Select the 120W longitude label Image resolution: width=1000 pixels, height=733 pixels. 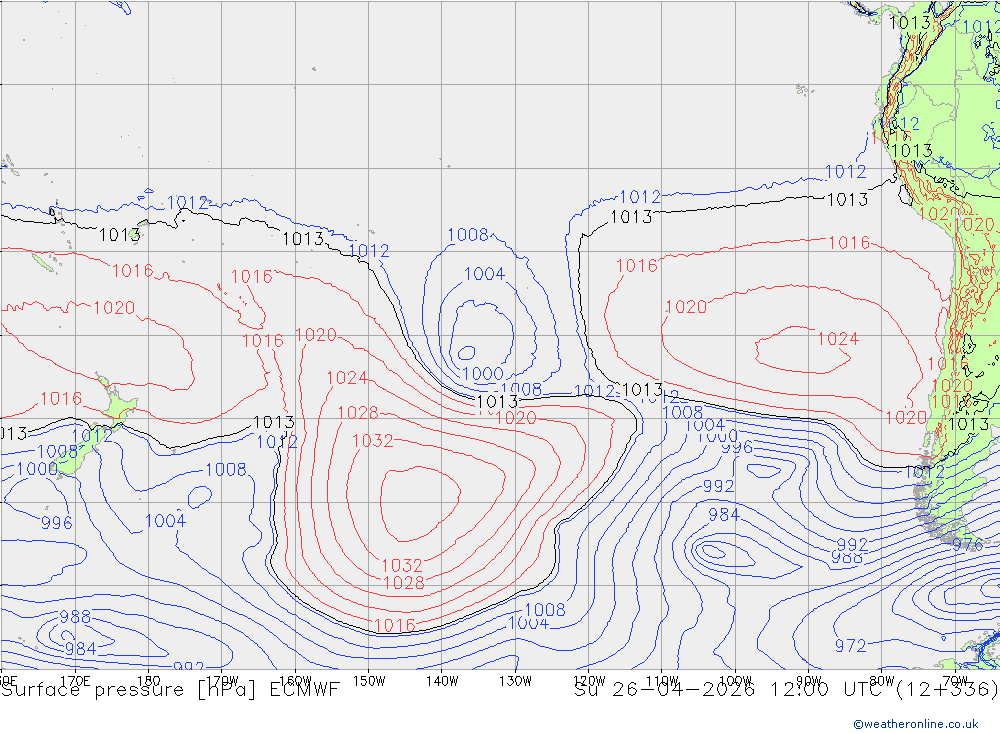tap(589, 681)
